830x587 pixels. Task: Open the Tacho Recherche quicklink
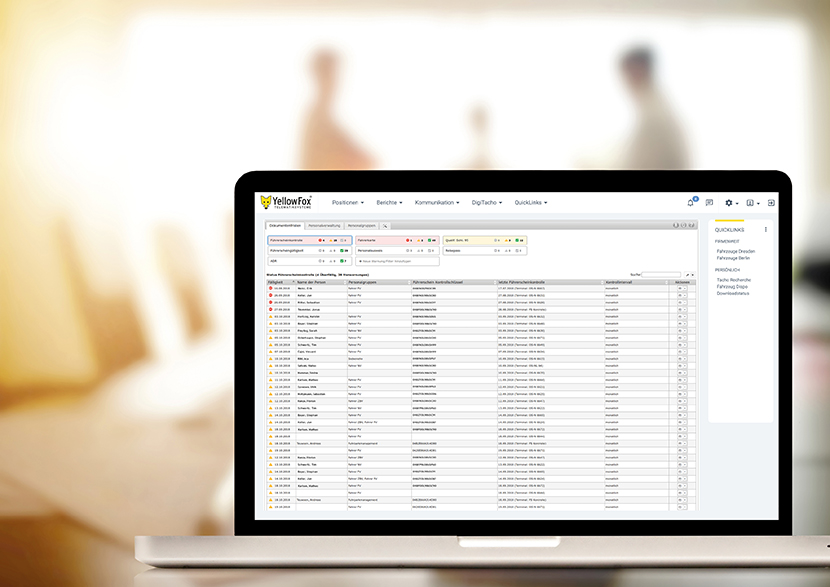[x=736, y=280]
